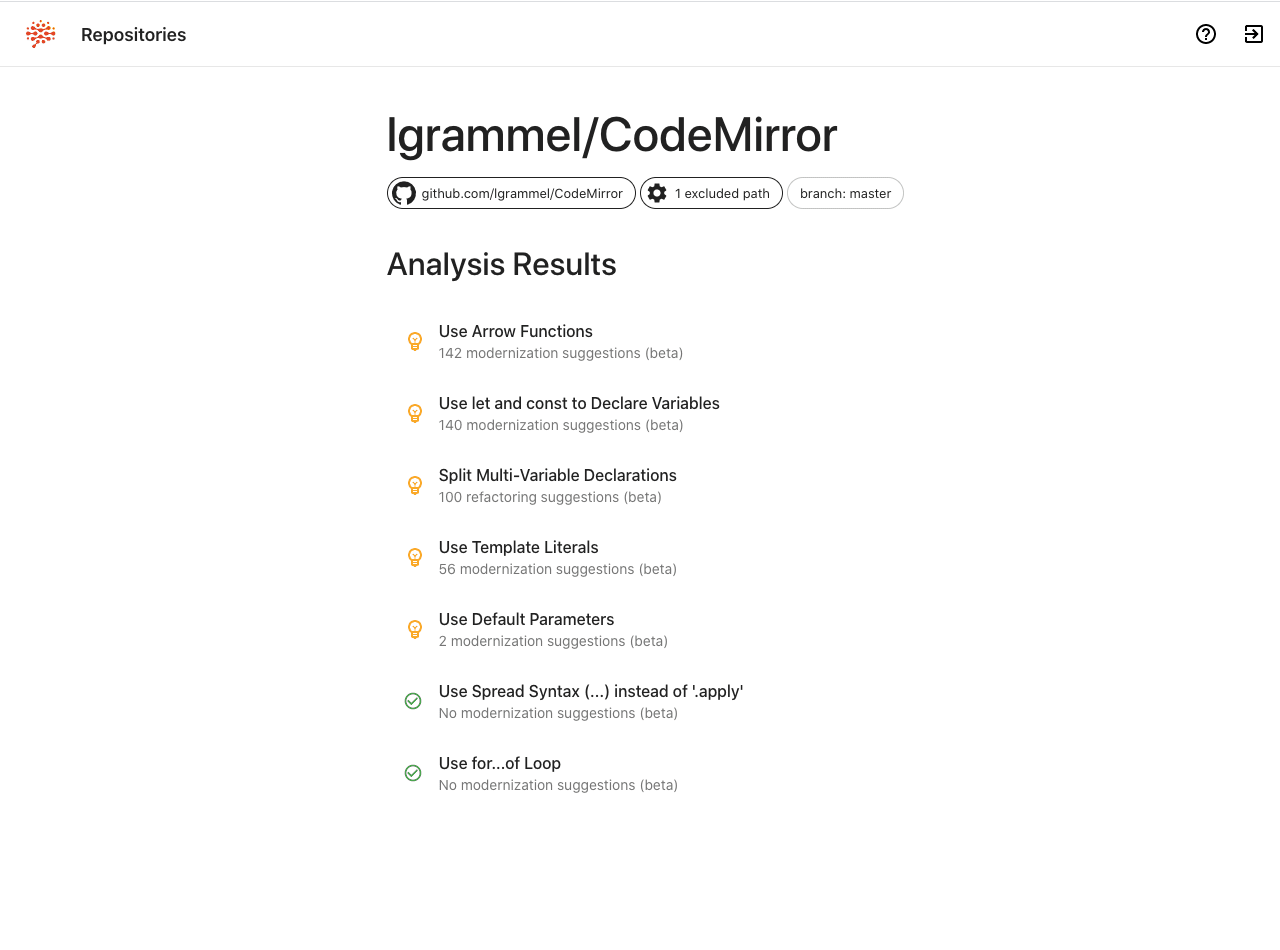Click the sign out icon
The image size is (1280, 950).
(1253, 34)
